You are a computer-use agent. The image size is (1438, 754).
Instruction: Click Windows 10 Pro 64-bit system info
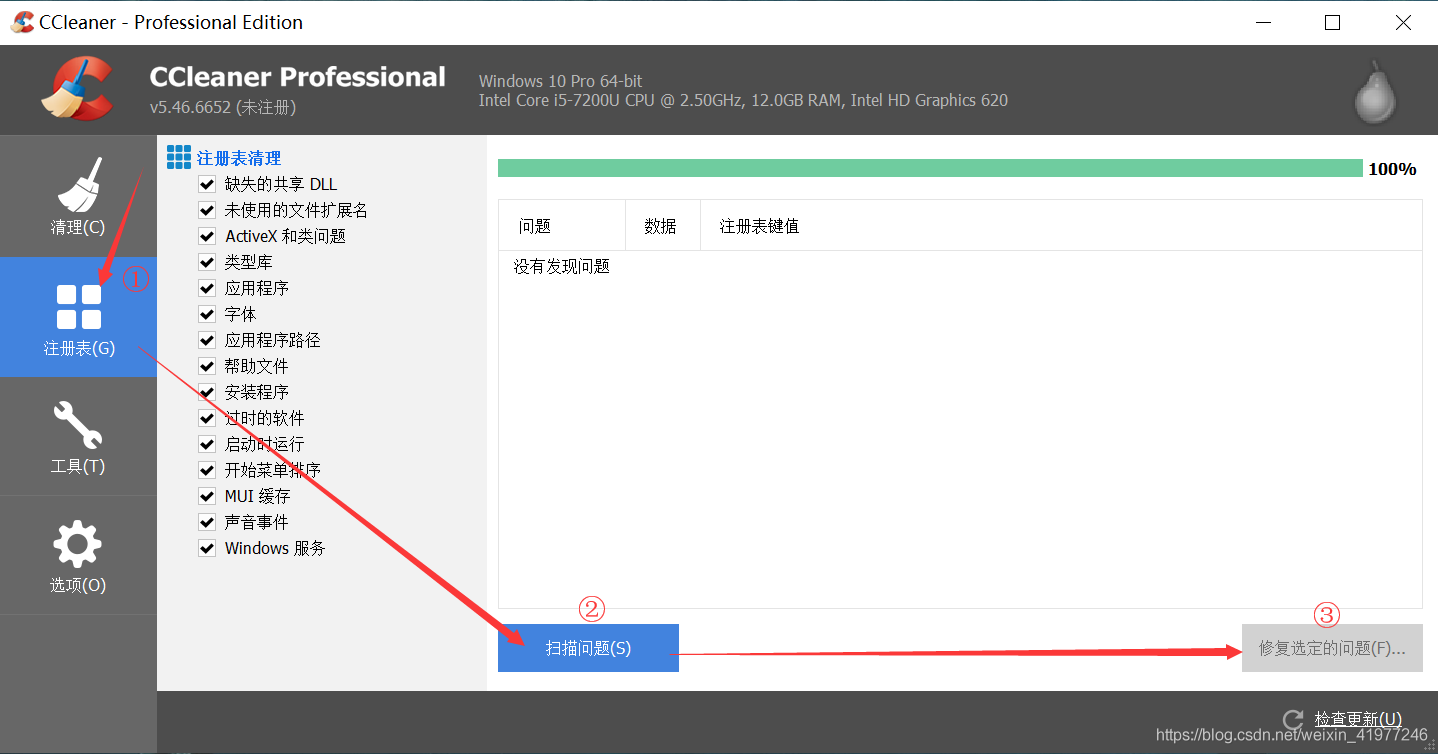pos(560,81)
